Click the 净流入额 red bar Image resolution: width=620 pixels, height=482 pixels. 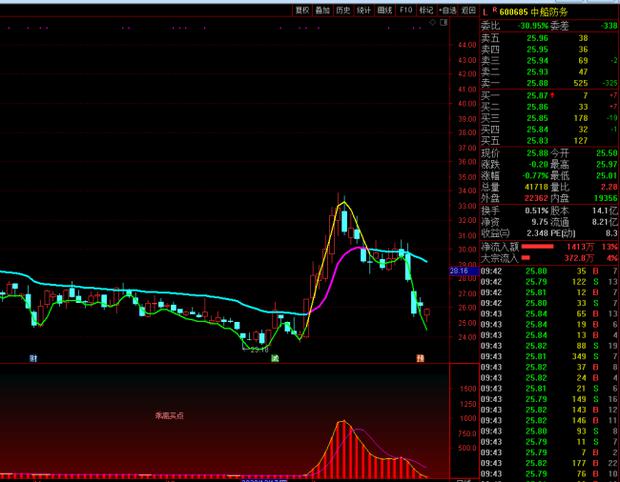coord(538,247)
